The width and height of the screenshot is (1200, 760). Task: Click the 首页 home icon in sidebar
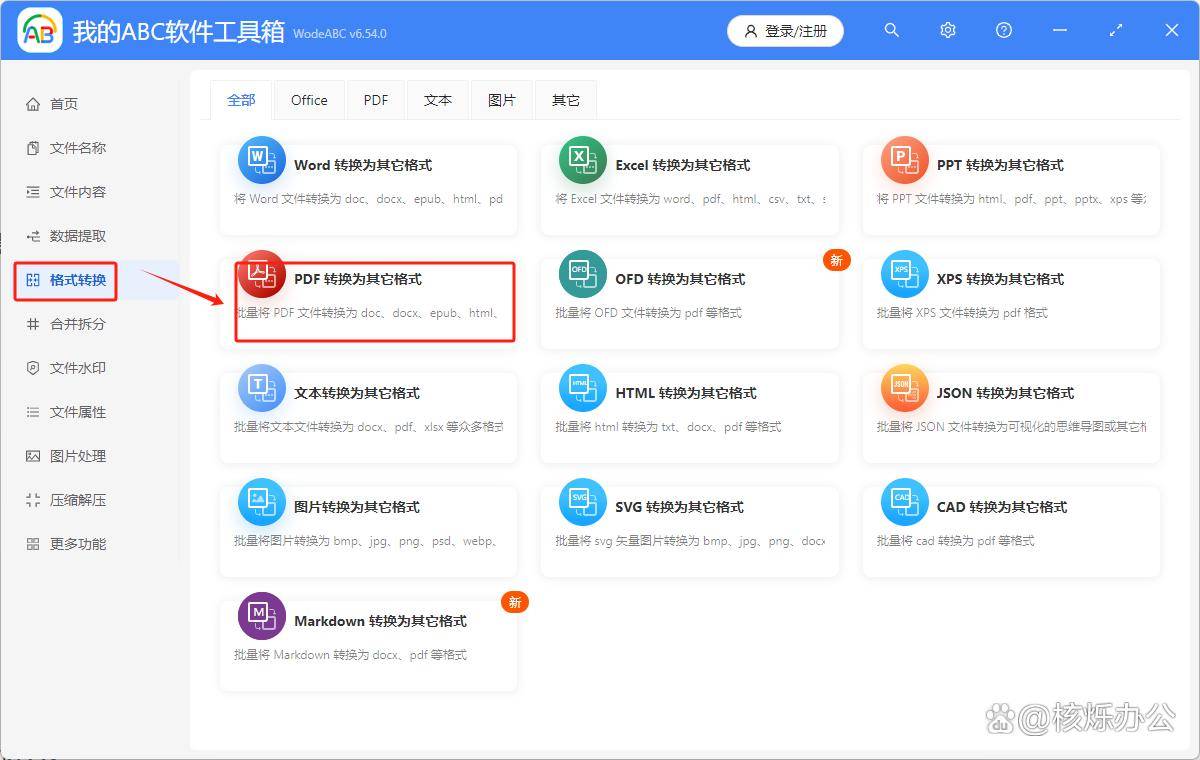tap(33, 104)
